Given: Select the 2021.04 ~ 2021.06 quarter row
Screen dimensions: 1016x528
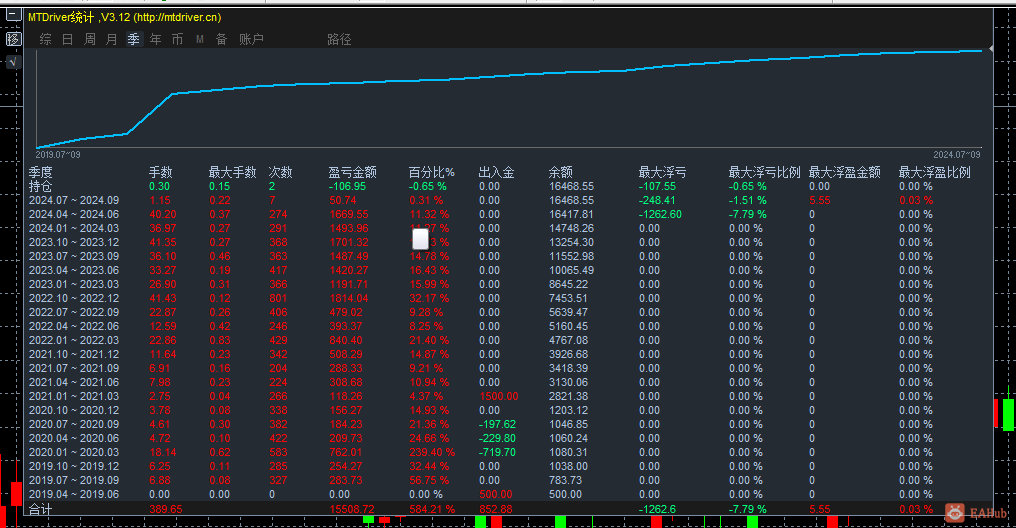Looking at the screenshot, I should (507, 382).
